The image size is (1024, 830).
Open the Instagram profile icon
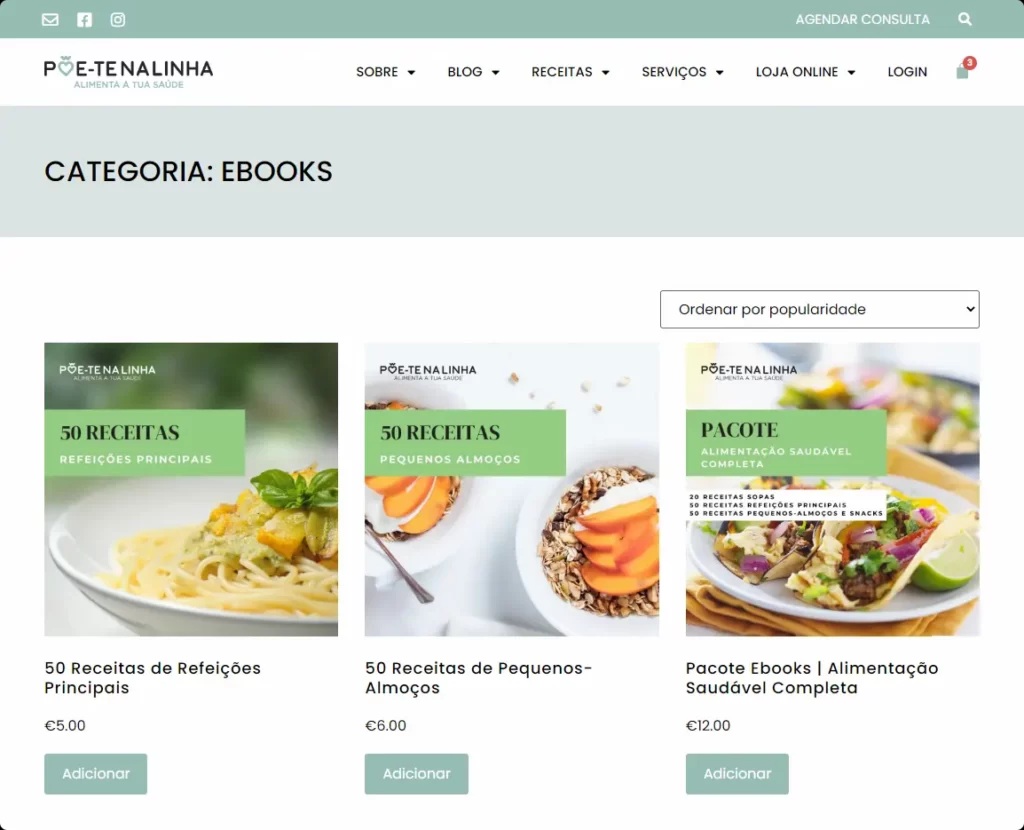pos(118,20)
